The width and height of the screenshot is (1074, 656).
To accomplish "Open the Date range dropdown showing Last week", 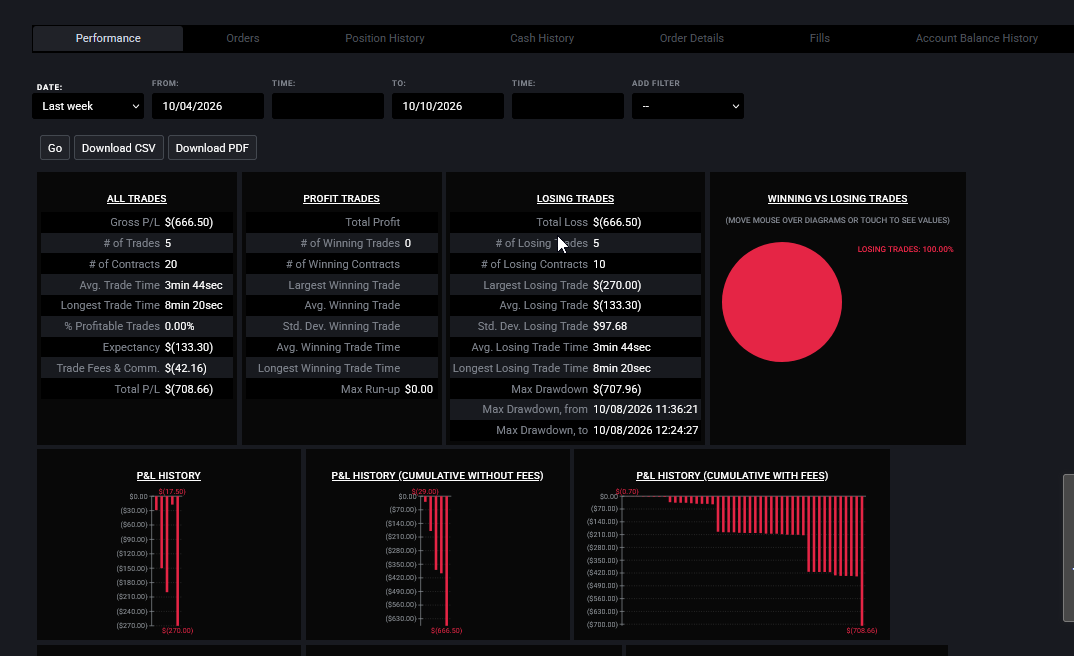I will pyautogui.click(x=88, y=106).
